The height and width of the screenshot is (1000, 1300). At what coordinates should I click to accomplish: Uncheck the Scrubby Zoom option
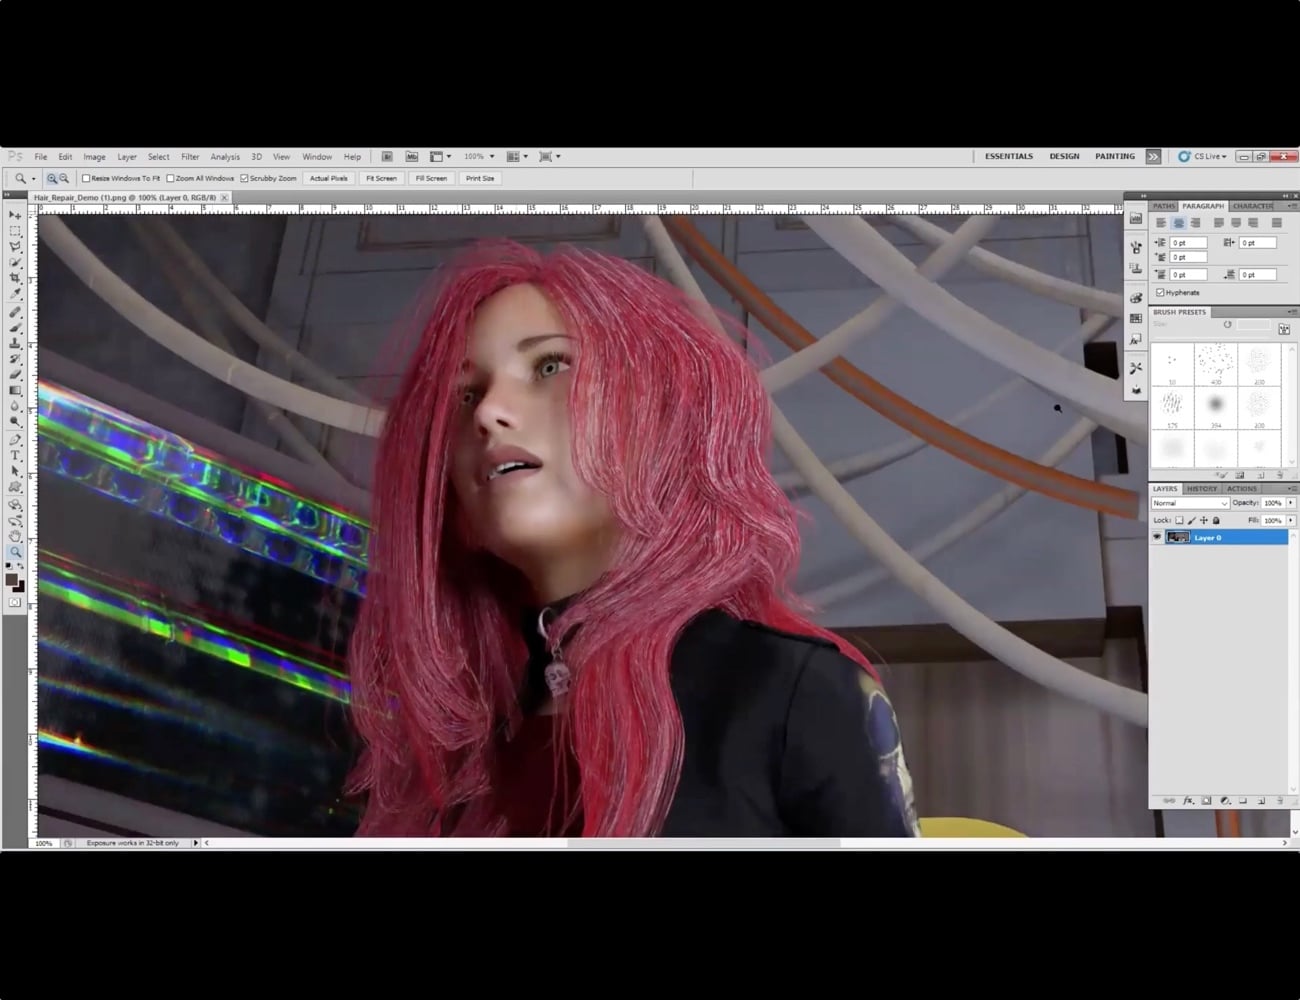[x=244, y=179]
